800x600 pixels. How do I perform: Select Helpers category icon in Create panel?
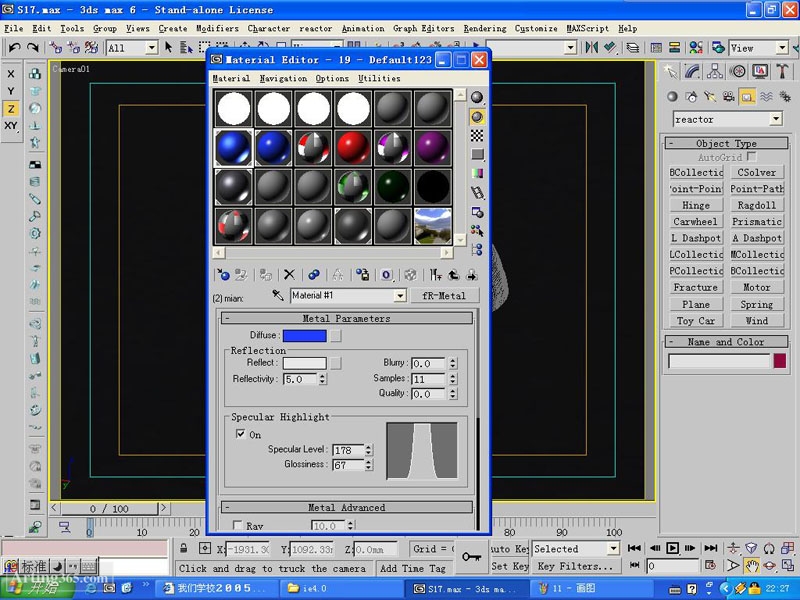747,96
